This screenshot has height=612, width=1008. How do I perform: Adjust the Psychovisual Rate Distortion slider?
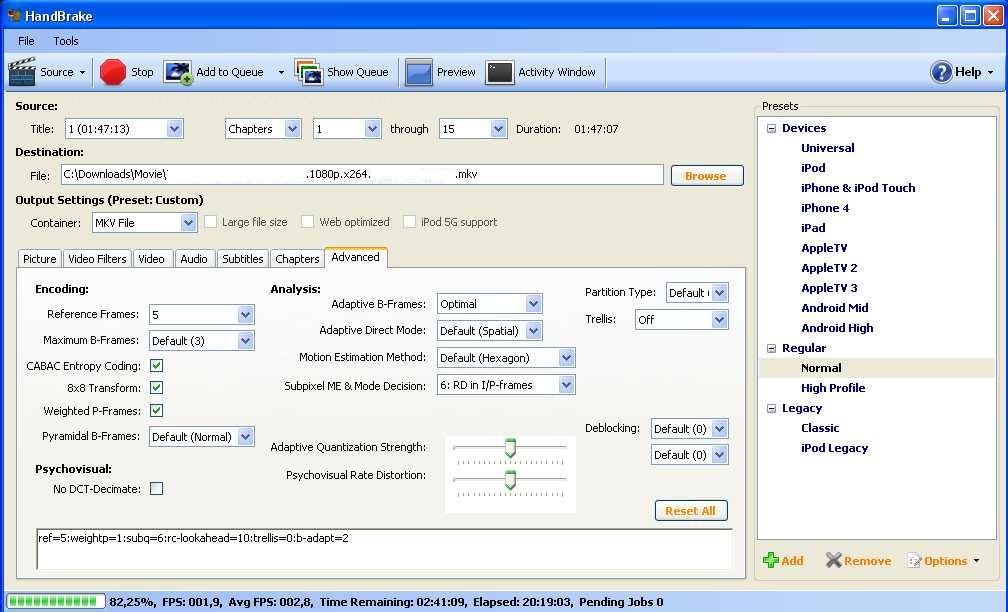coord(510,480)
